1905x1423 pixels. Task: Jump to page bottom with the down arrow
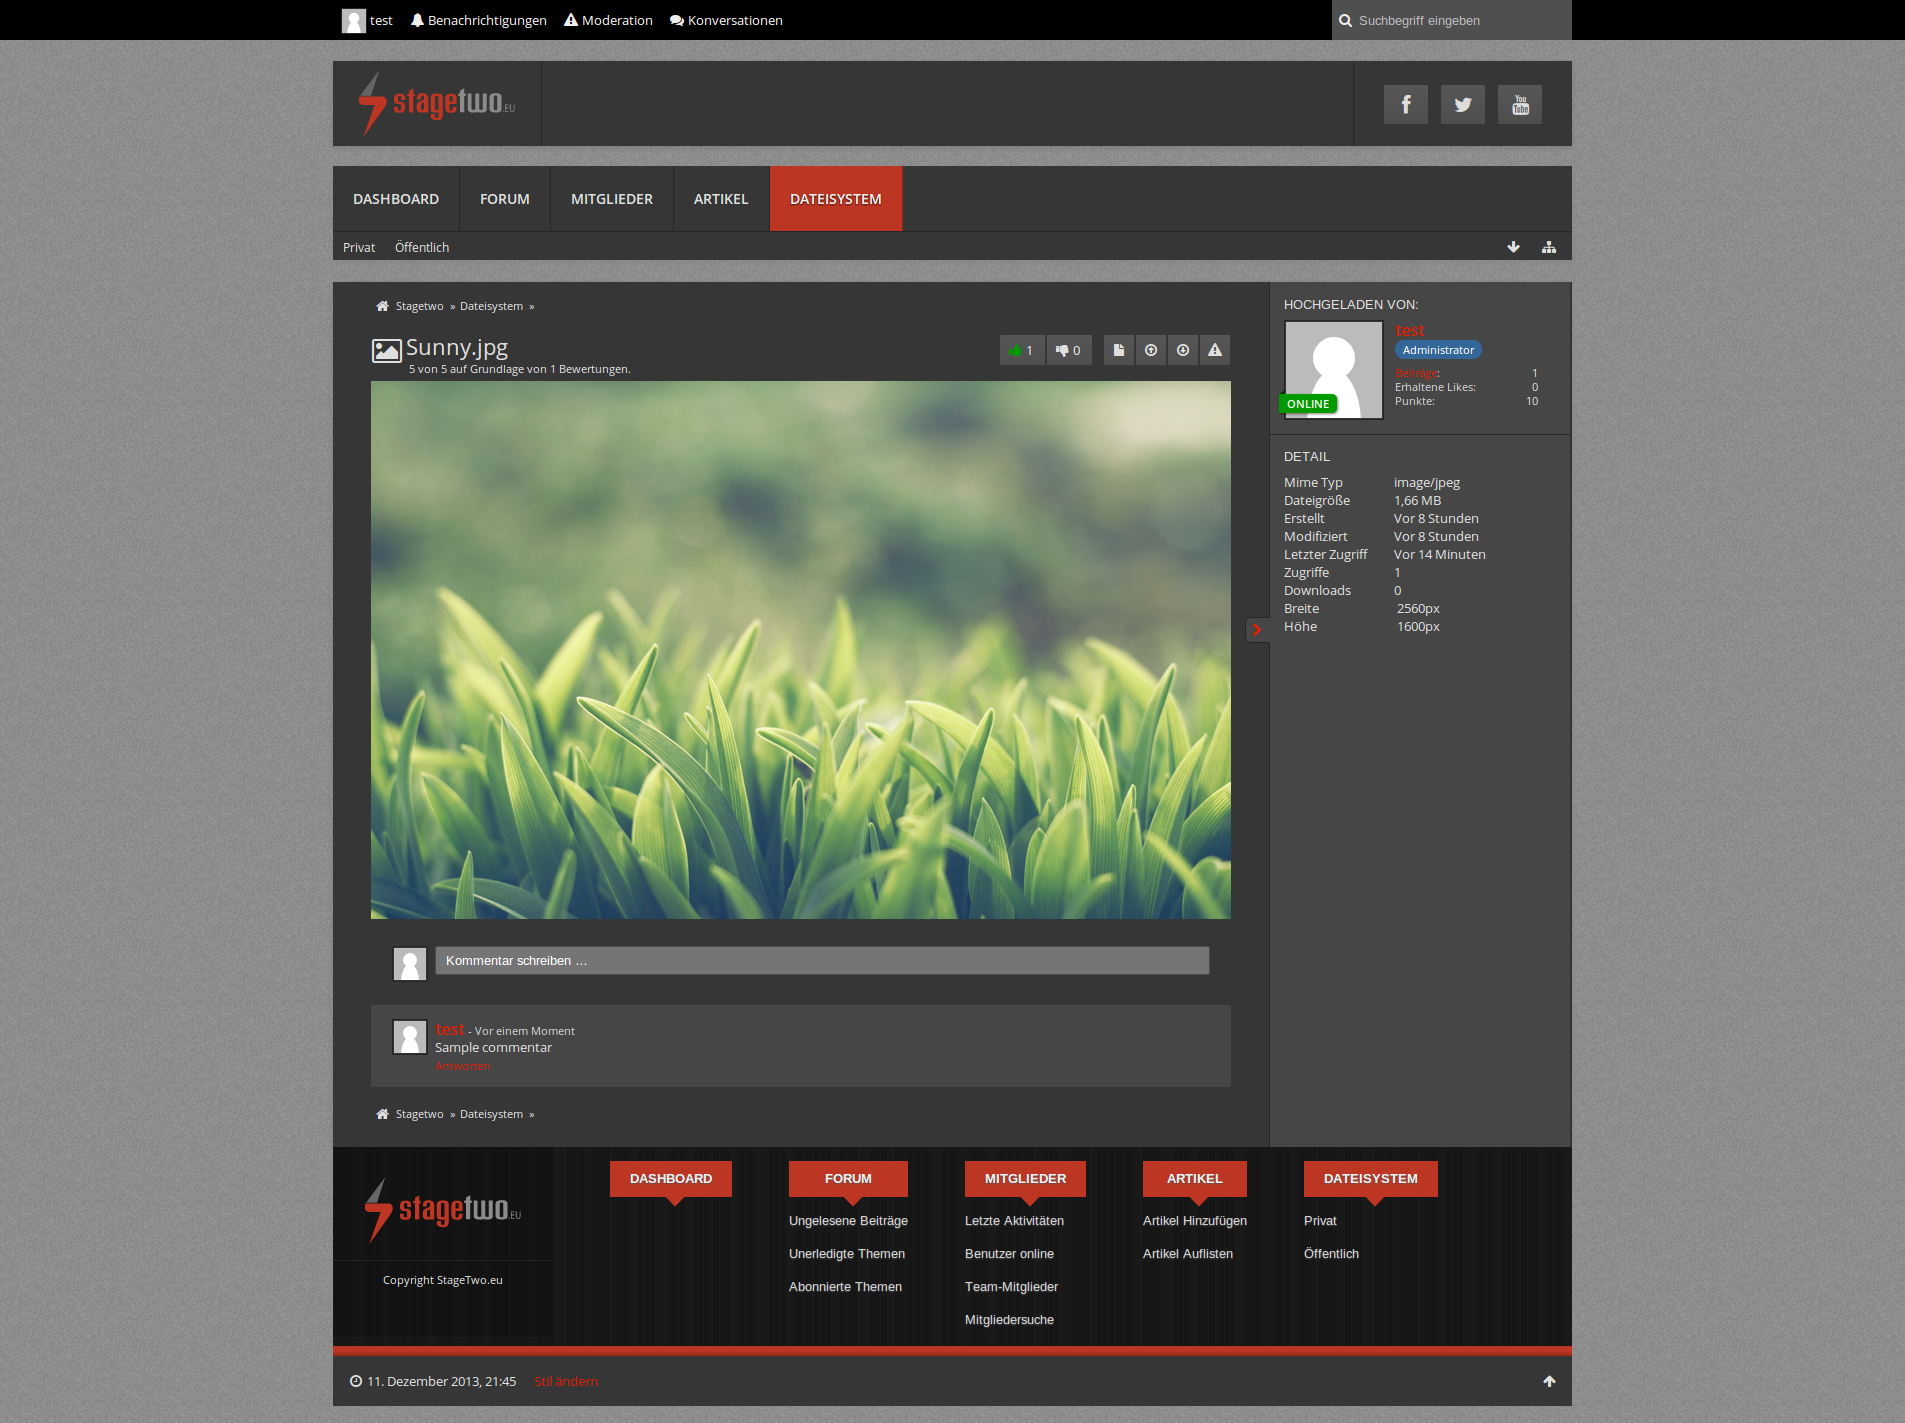[x=1513, y=247]
